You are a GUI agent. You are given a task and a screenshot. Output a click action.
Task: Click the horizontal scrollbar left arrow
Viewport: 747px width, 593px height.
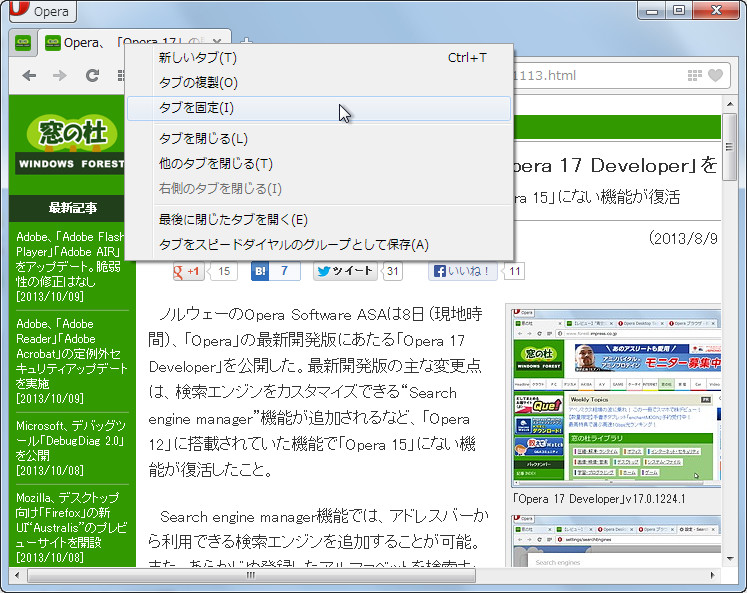click(18, 575)
